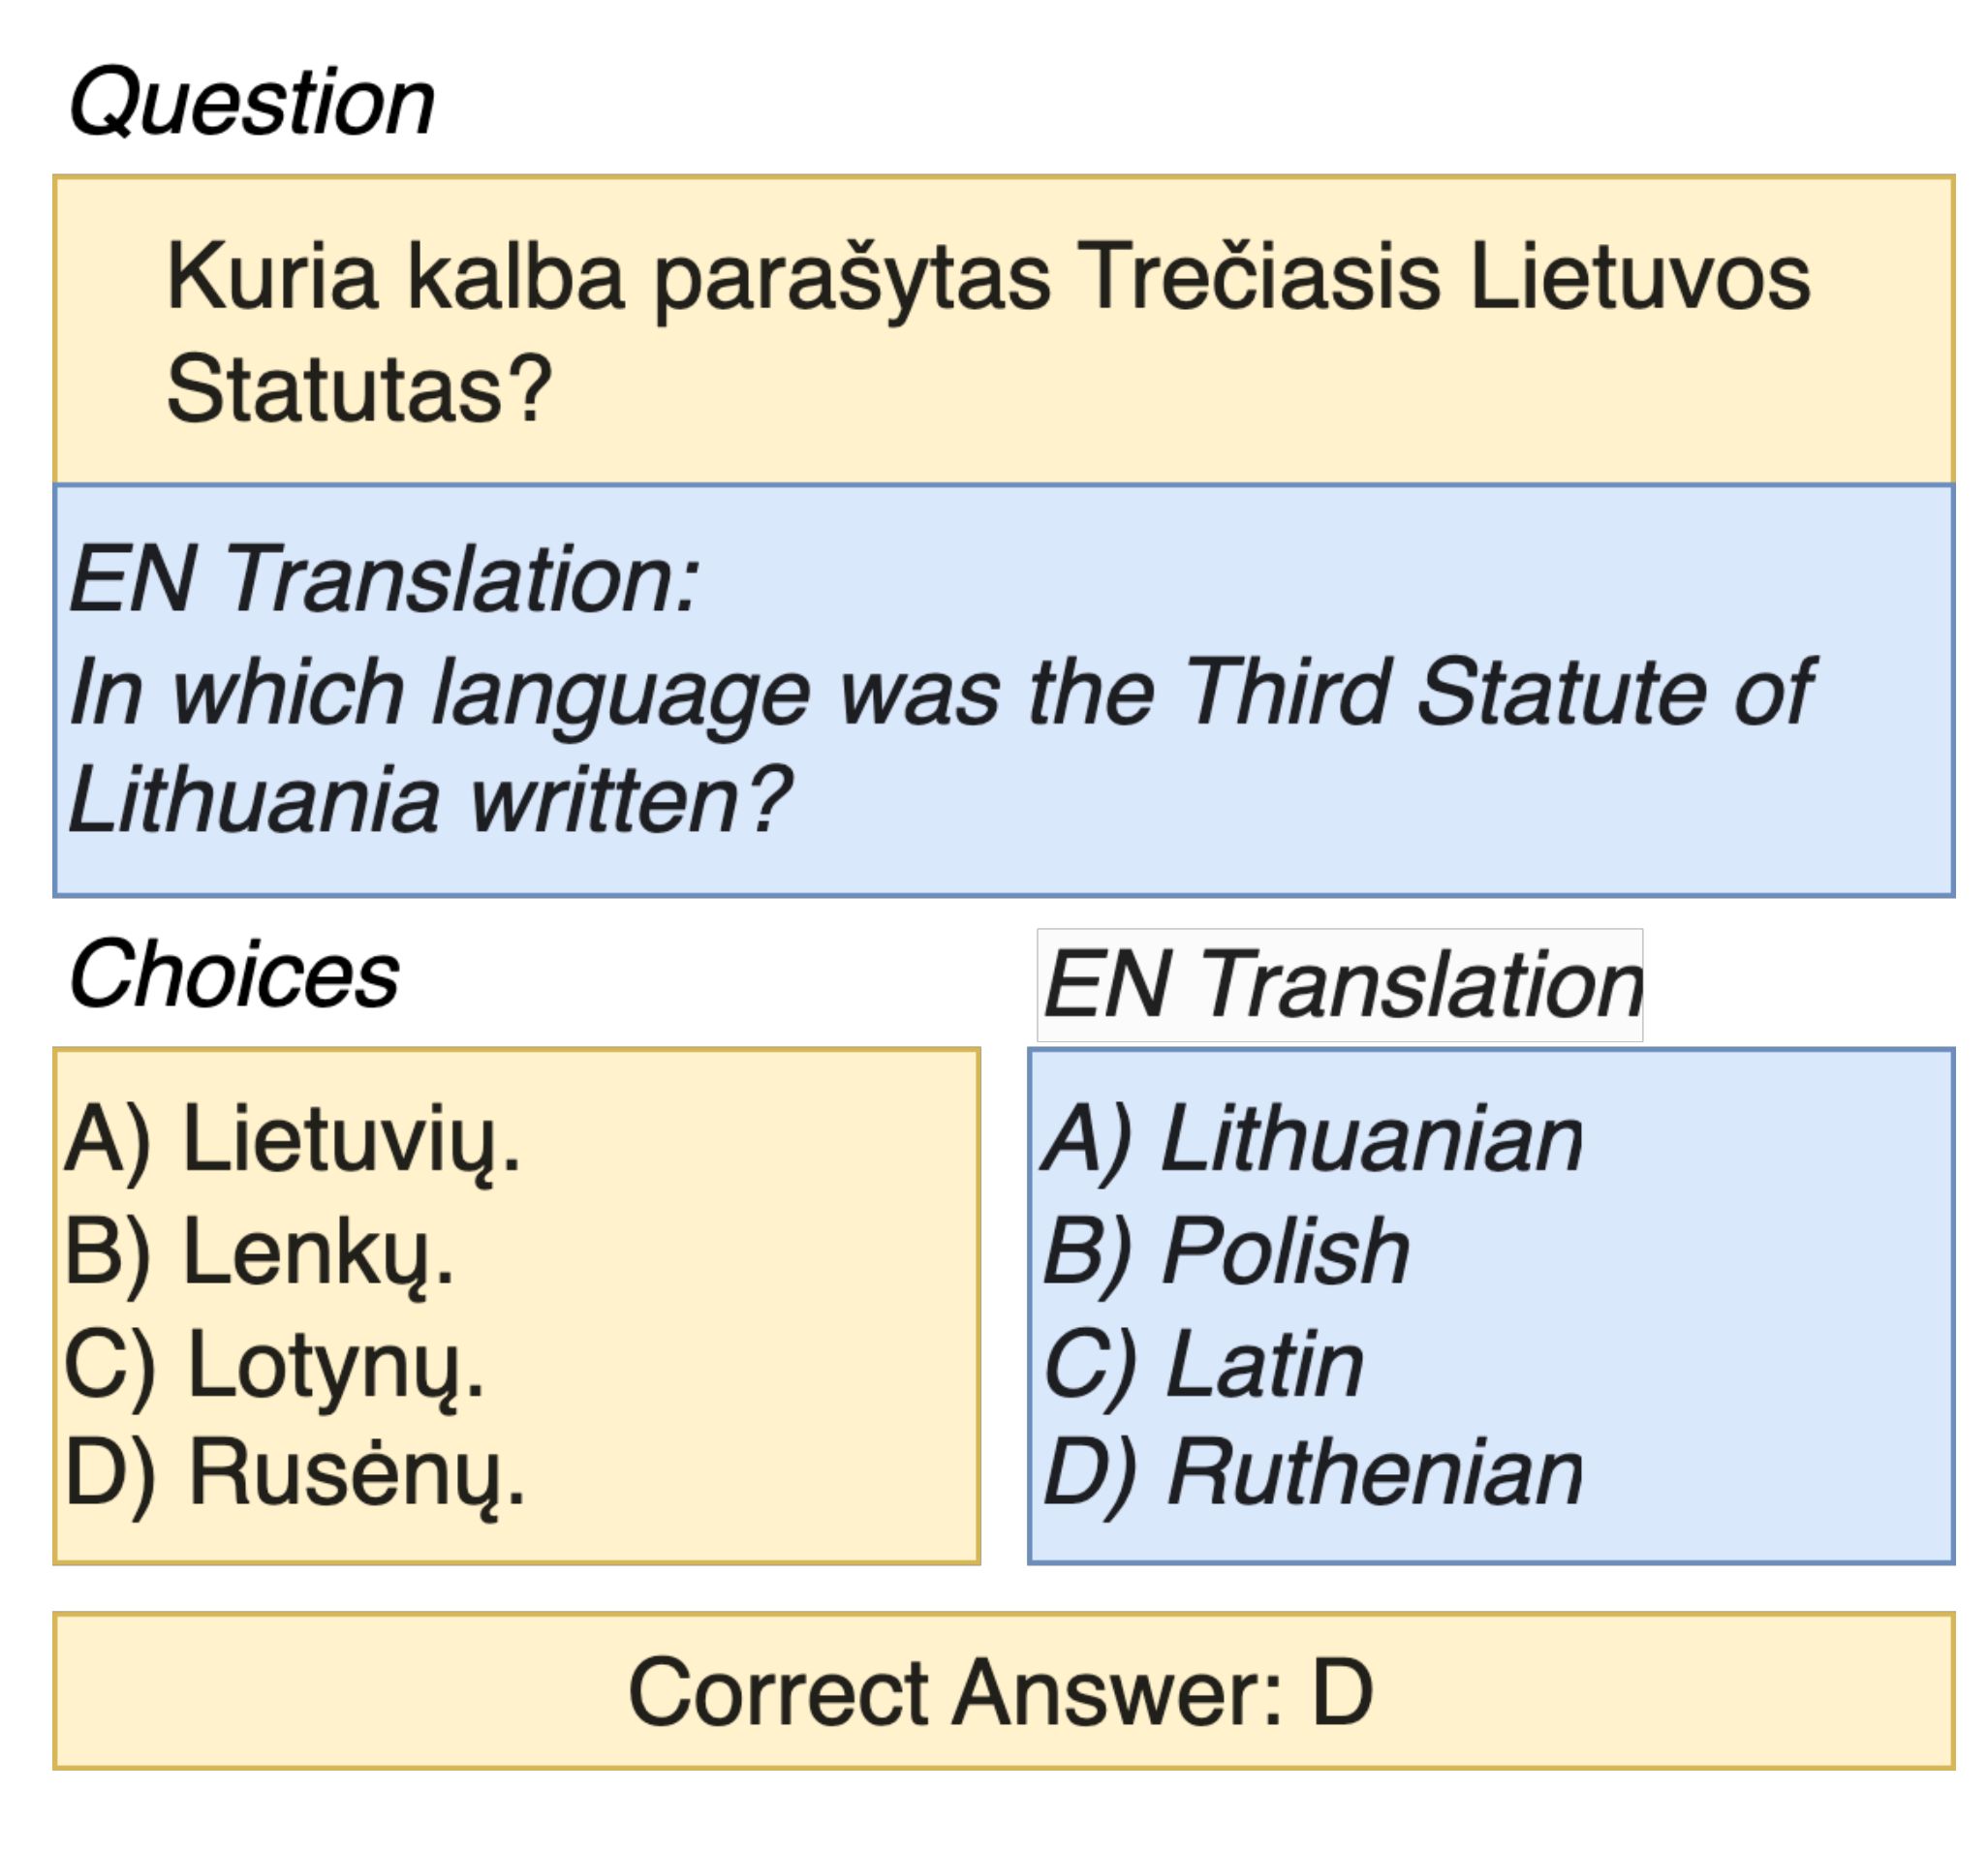
Task: Click the translated choice "A) Lithuanian"
Action: (x=1312, y=1139)
